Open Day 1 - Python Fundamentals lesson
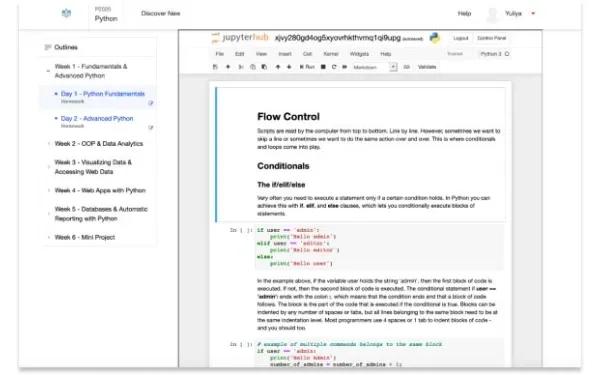This screenshot has height=375, width=600. [103, 94]
